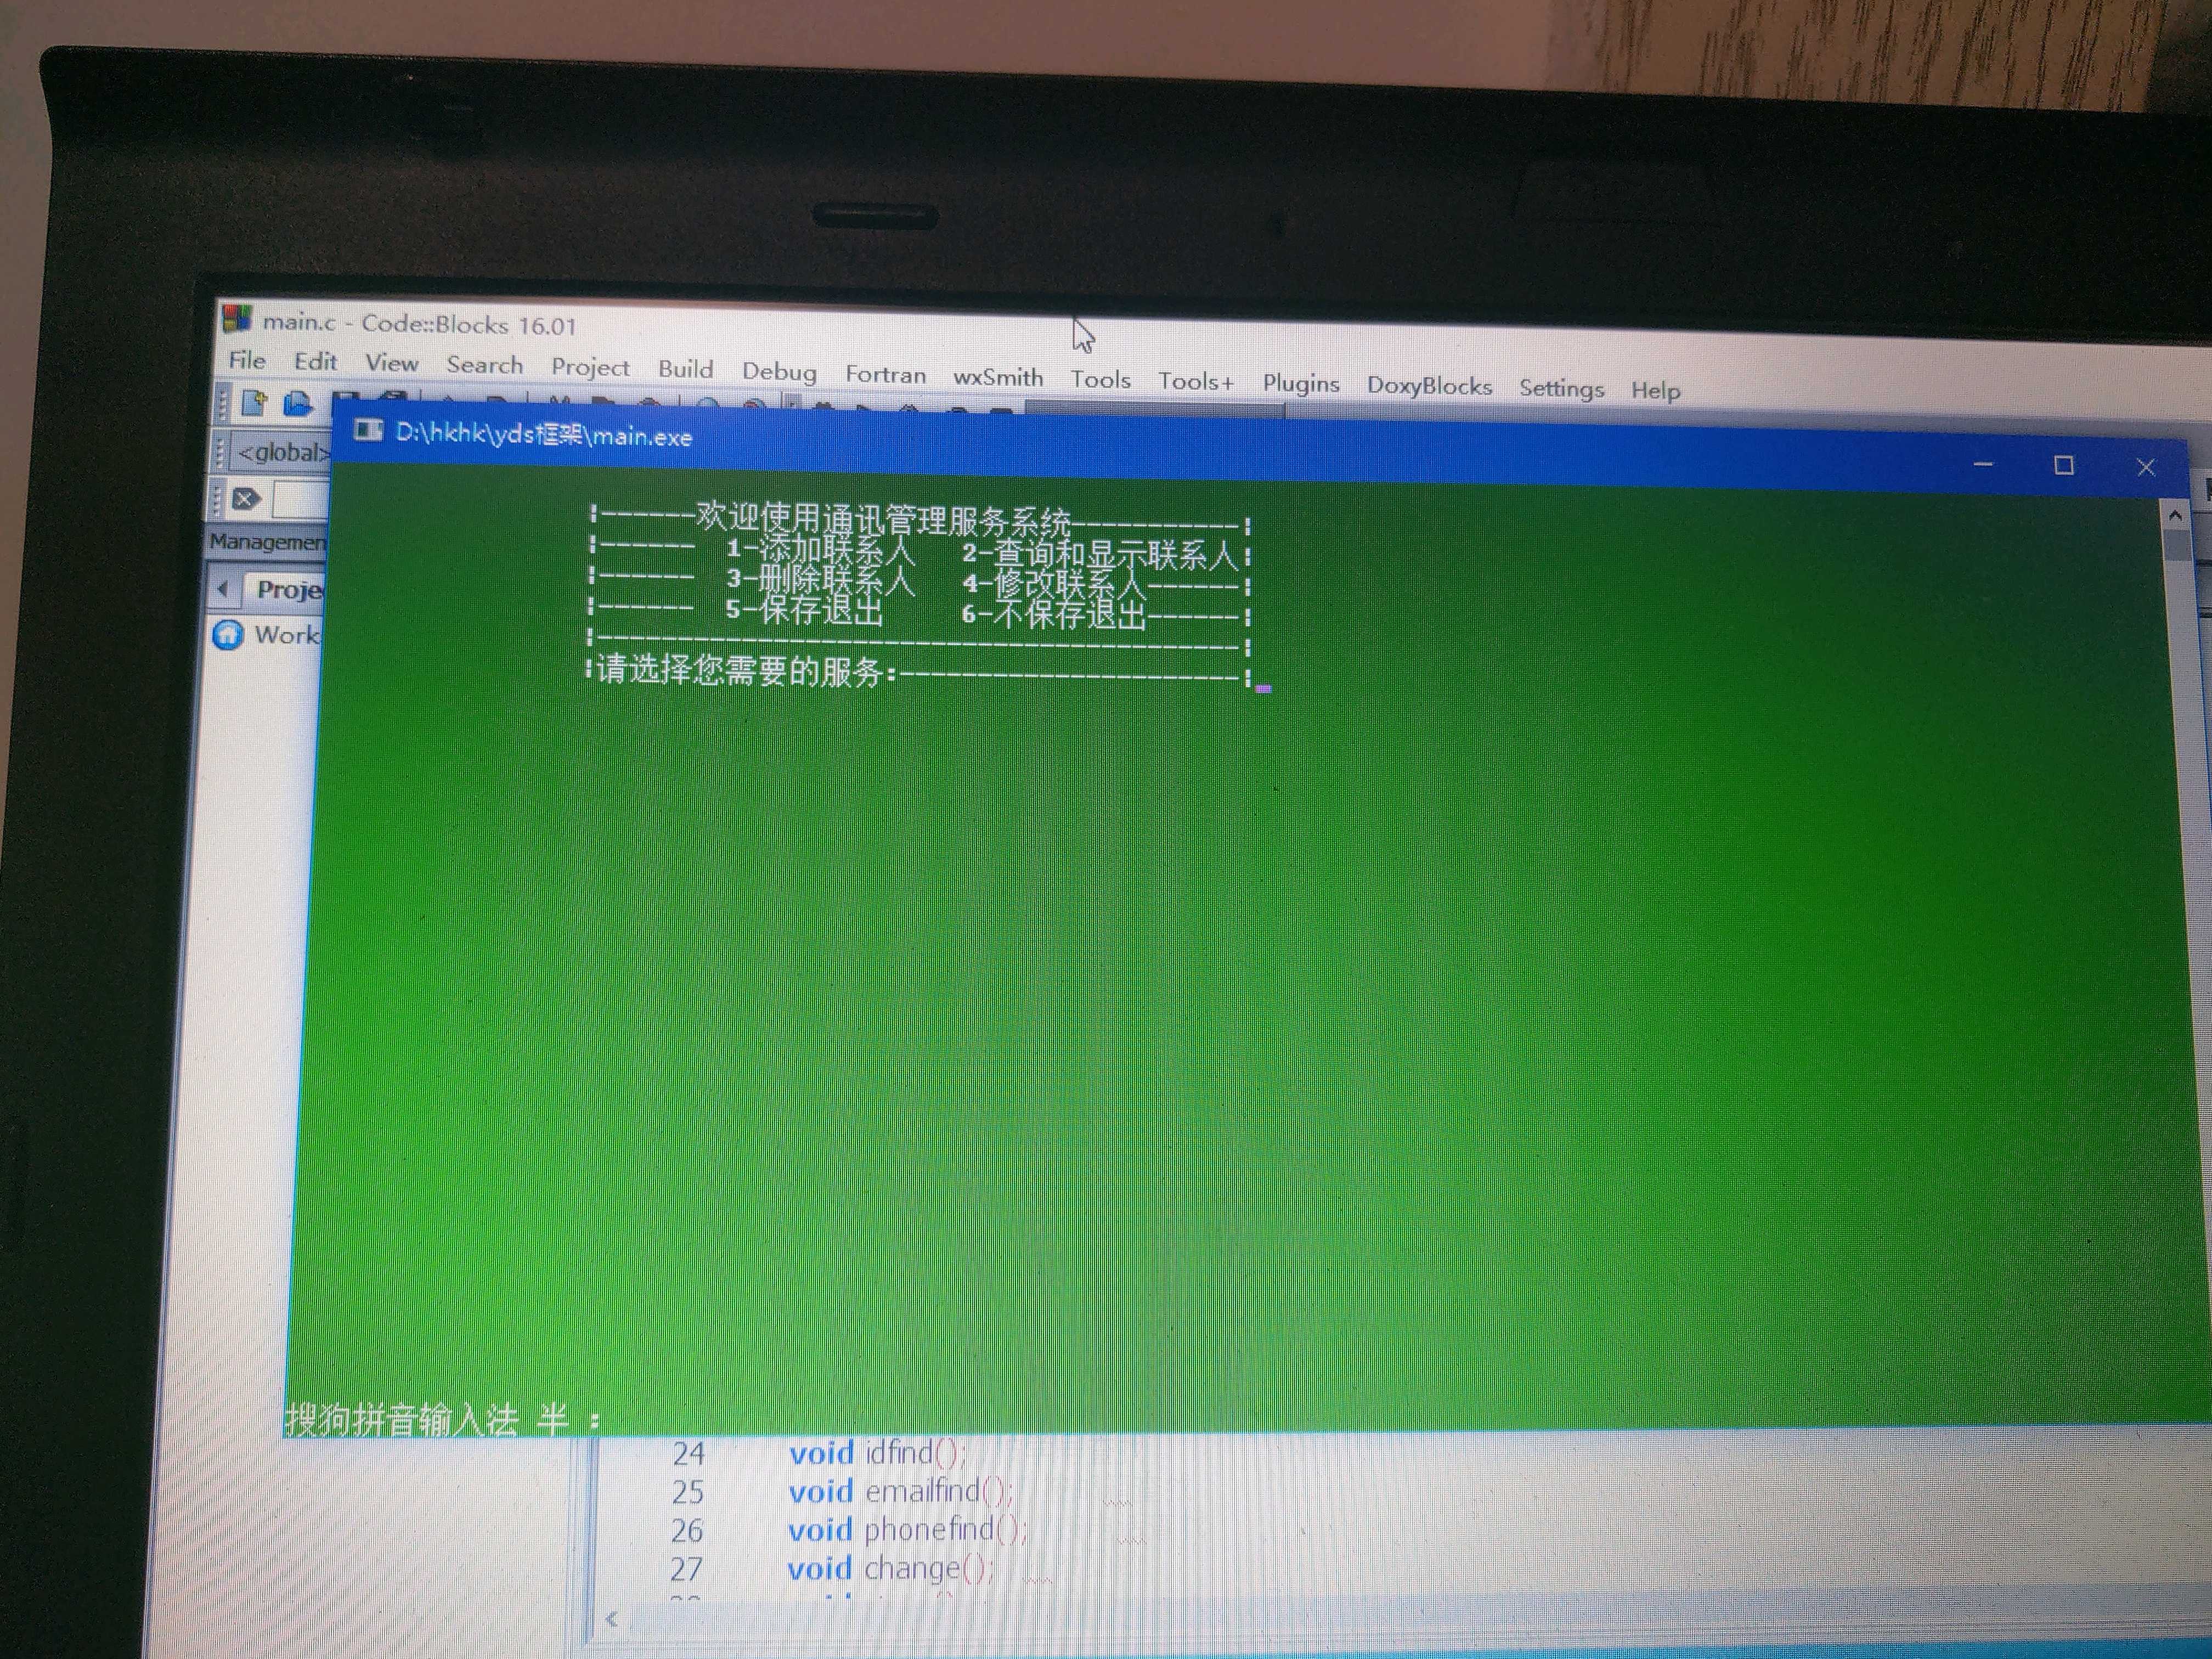Click the Open file icon in the Code::Blocks toolbar
The image size is (2212, 1659).
[x=297, y=404]
